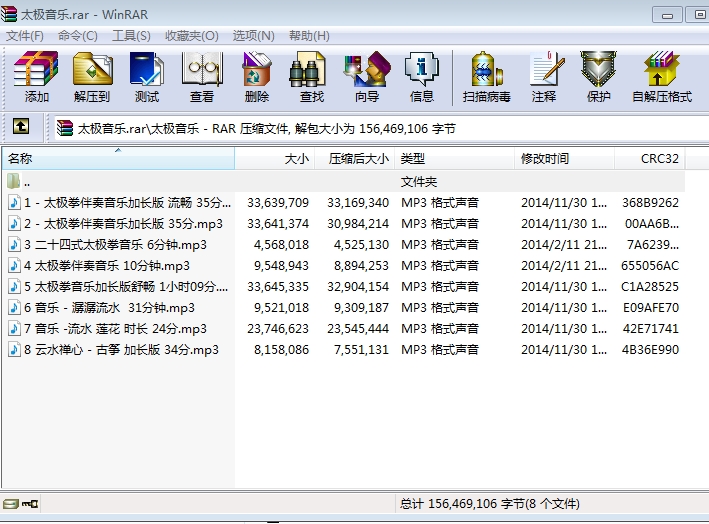Open the Tools (工具) menu
Viewport: 709px width, 524px height.
pos(131,36)
